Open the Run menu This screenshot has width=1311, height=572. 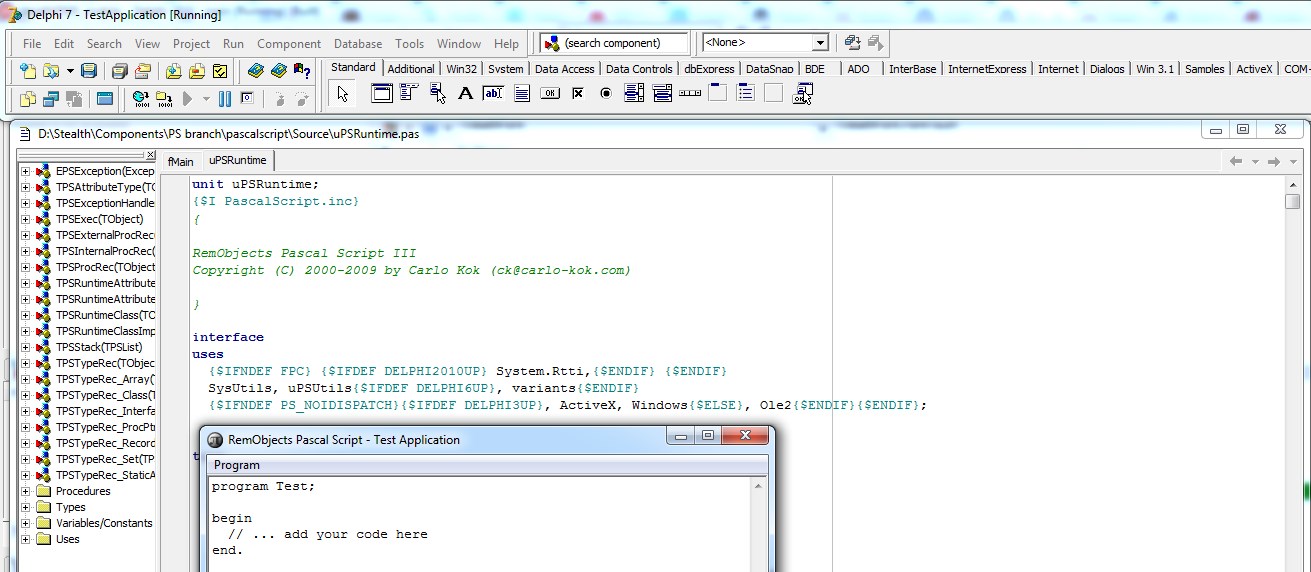coord(233,44)
